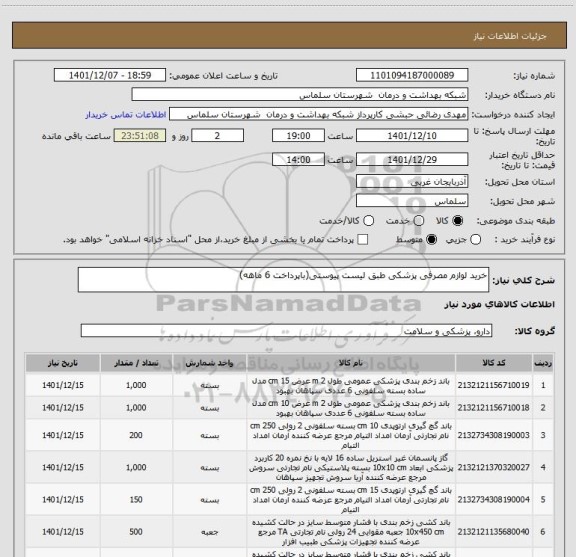This screenshot has height=557, width=576.
Task: Click quantity 150 in row 5
Action: point(136,500)
